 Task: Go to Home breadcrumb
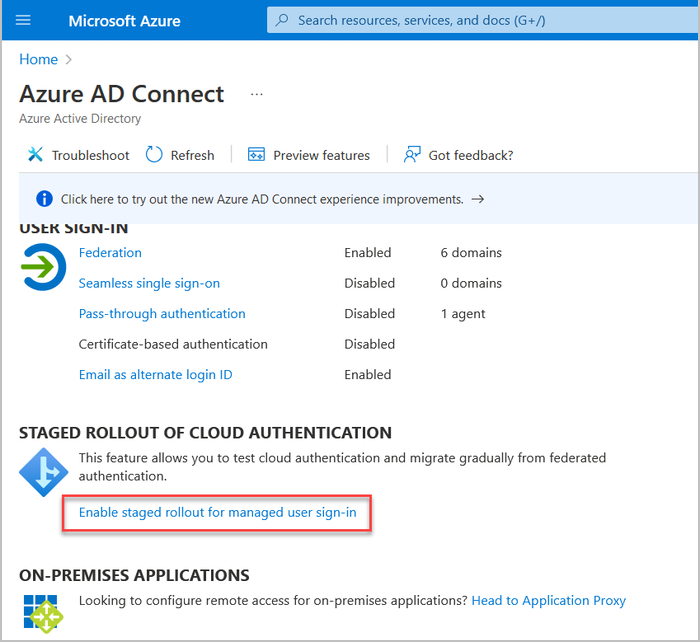coord(38,59)
